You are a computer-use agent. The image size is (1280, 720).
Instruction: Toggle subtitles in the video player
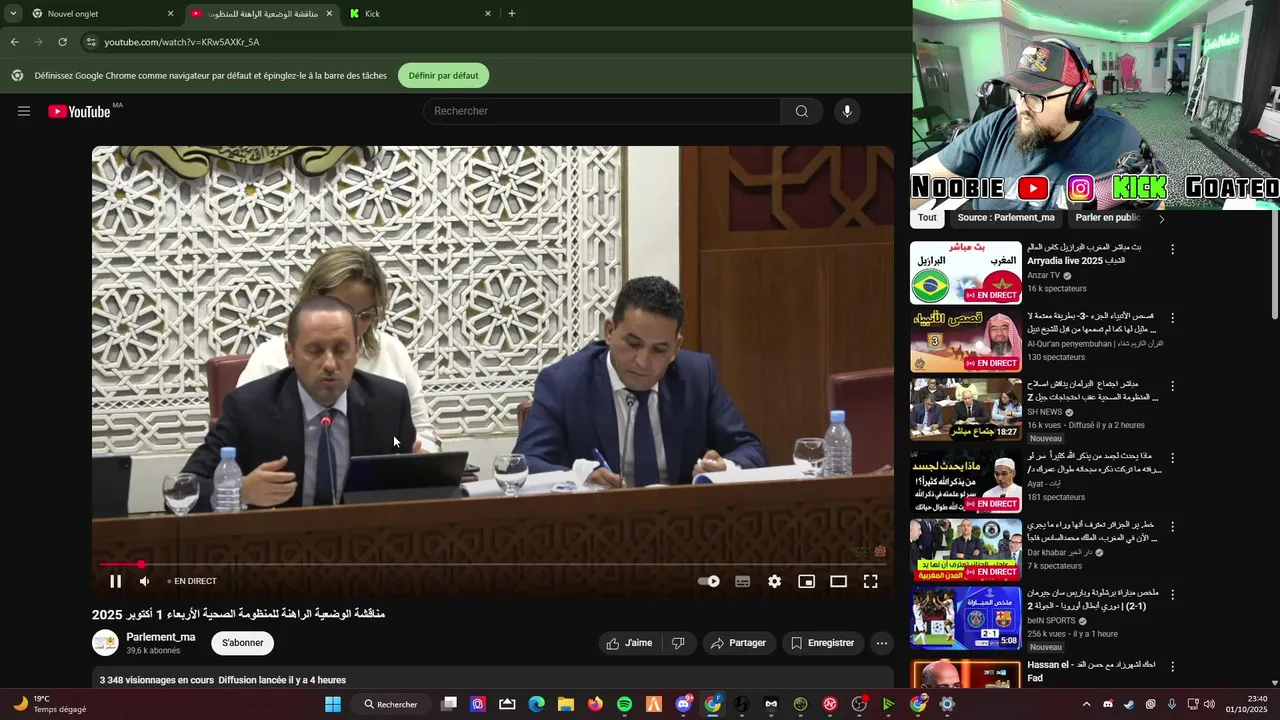pos(742,581)
